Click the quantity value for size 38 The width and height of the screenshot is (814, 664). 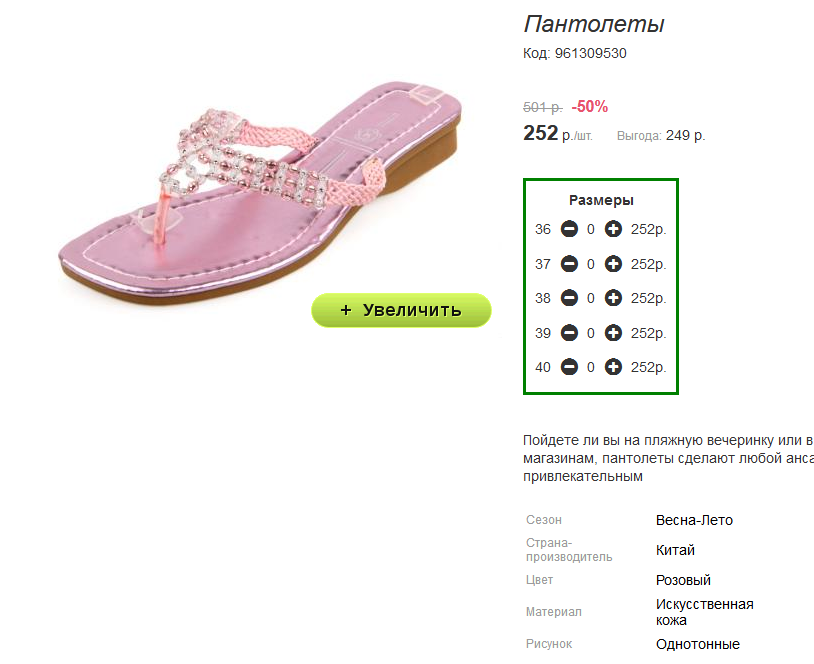coord(591,298)
